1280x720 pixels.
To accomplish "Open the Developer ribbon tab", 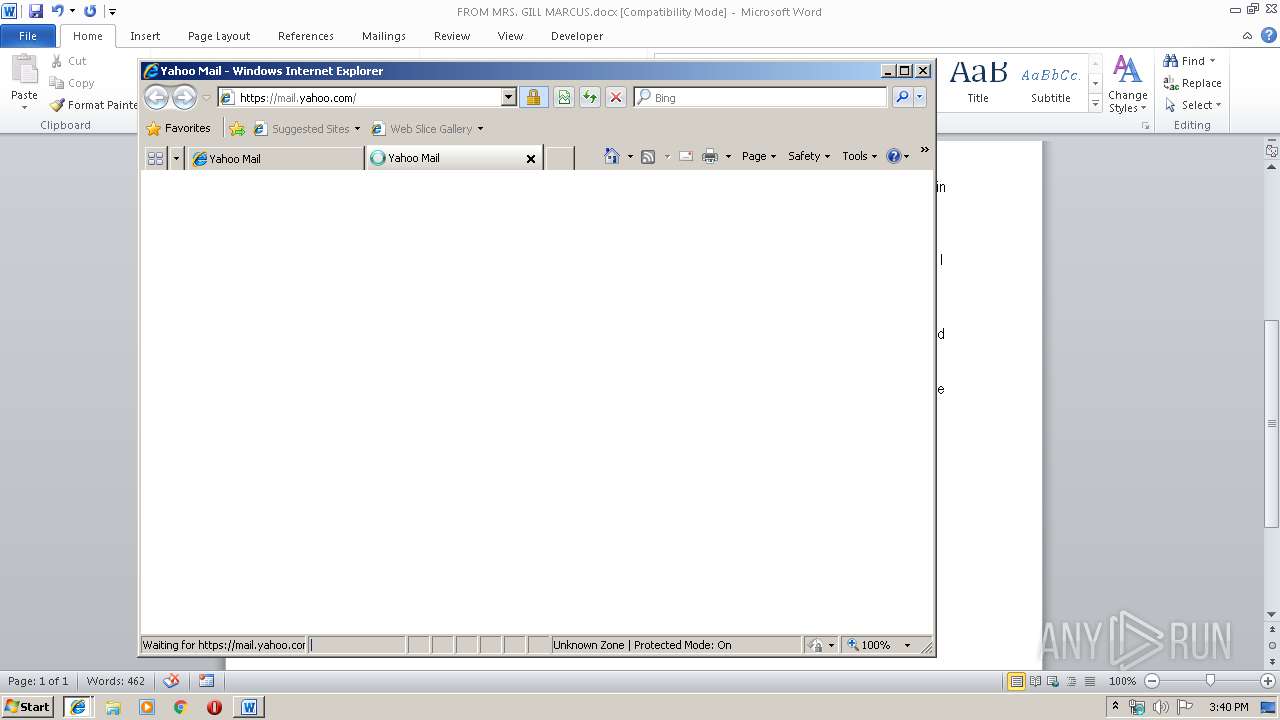I will pos(577,36).
